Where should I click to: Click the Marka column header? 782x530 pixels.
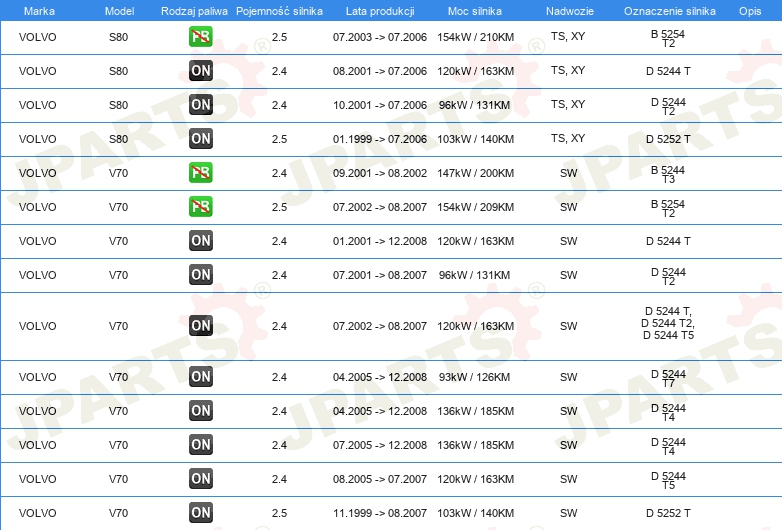(39, 10)
